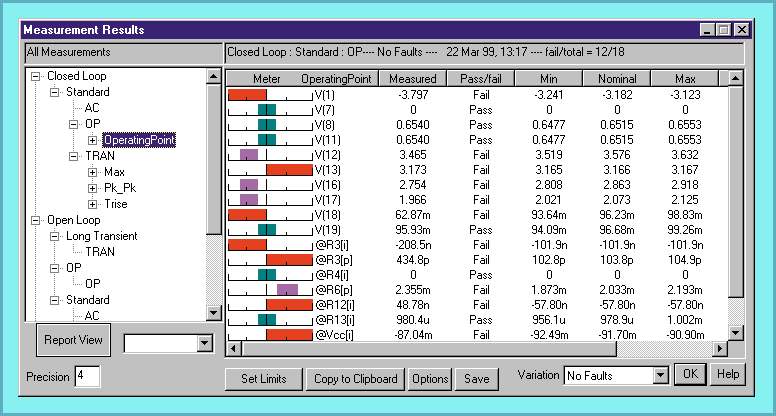Click the V(12) purple meter bar
This screenshot has height=416, width=776.
249,155
